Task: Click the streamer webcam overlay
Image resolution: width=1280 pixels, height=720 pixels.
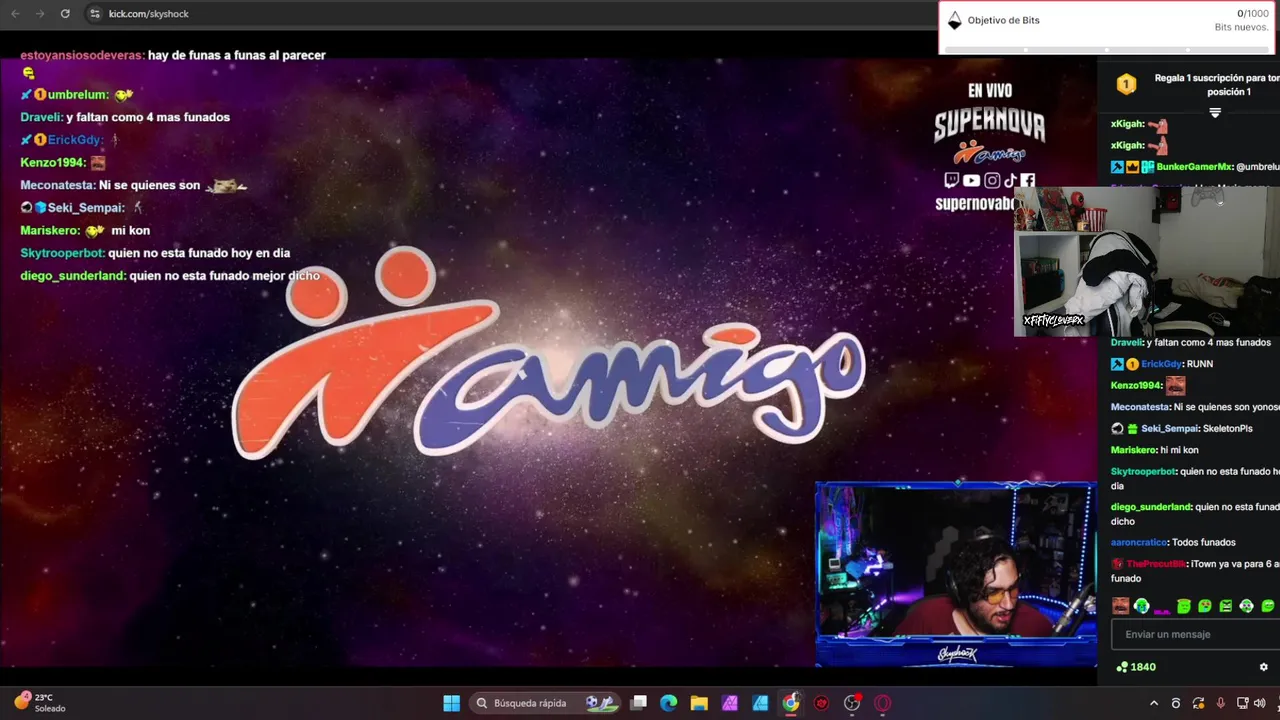Action: pos(956,574)
